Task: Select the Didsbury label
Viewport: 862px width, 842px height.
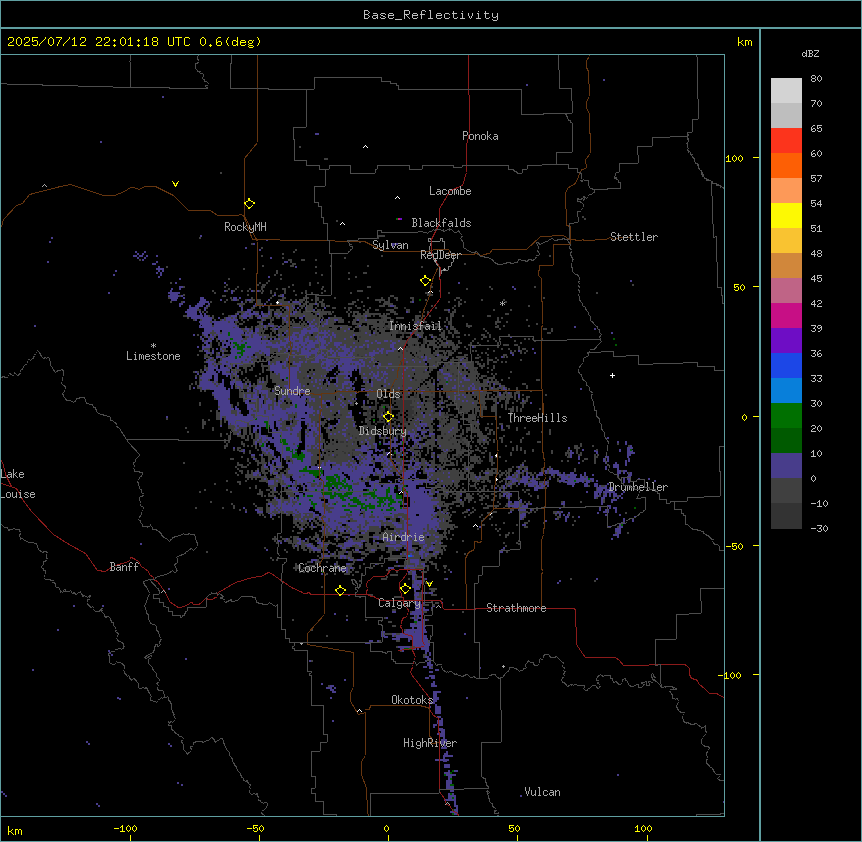Action: (383, 431)
